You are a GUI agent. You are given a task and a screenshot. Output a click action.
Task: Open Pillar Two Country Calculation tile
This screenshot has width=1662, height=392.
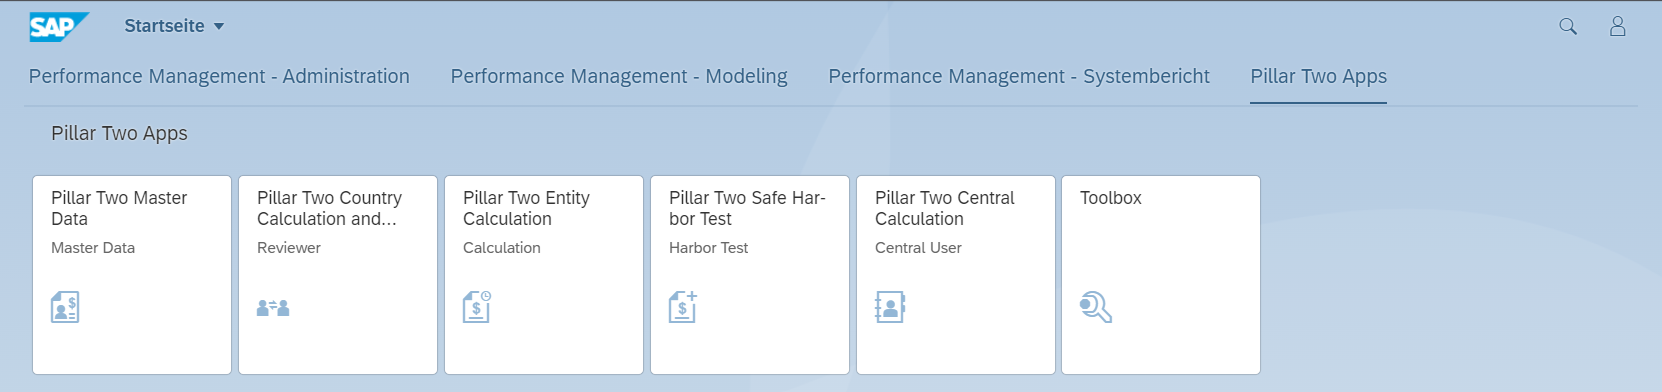pos(338,275)
